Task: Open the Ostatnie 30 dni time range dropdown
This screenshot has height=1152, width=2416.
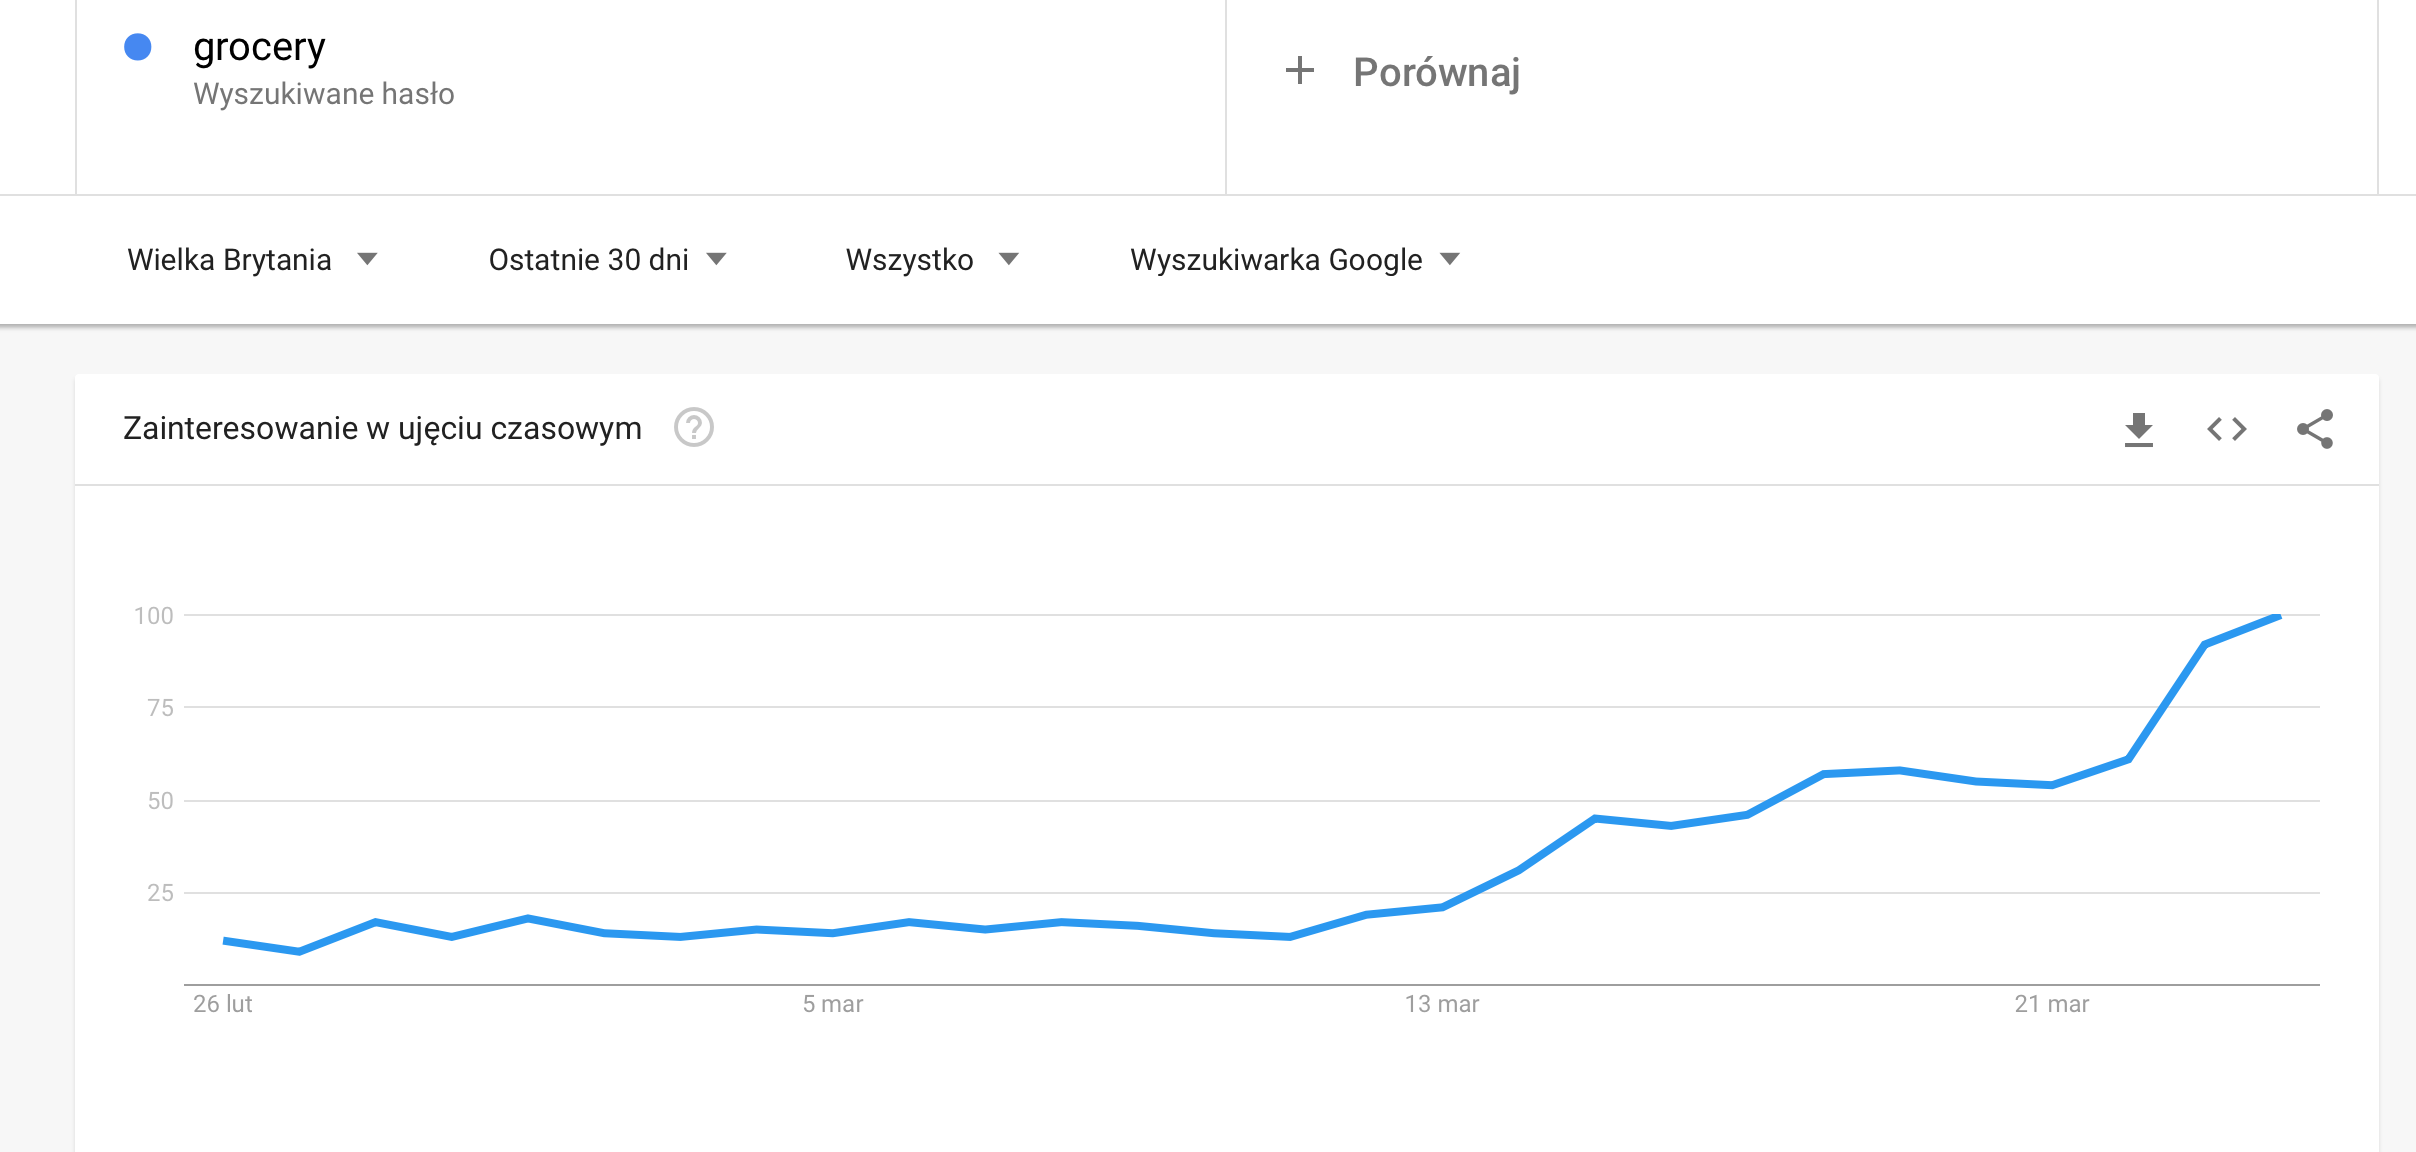Action: pos(607,260)
